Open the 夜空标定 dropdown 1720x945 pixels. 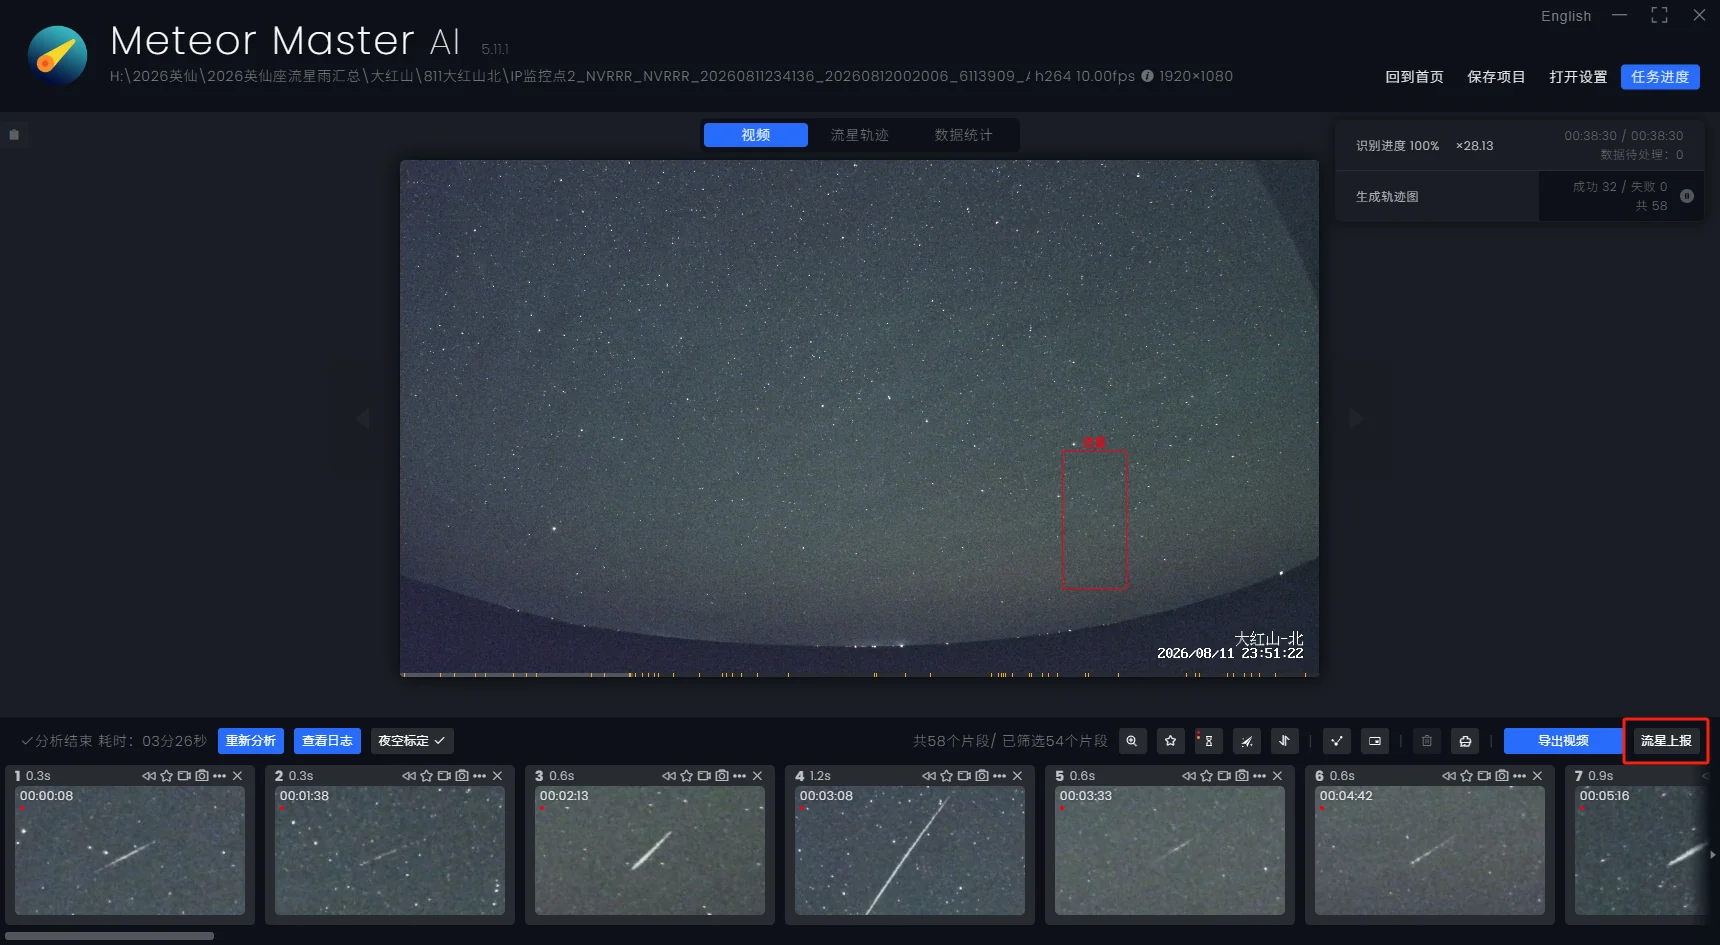412,741
